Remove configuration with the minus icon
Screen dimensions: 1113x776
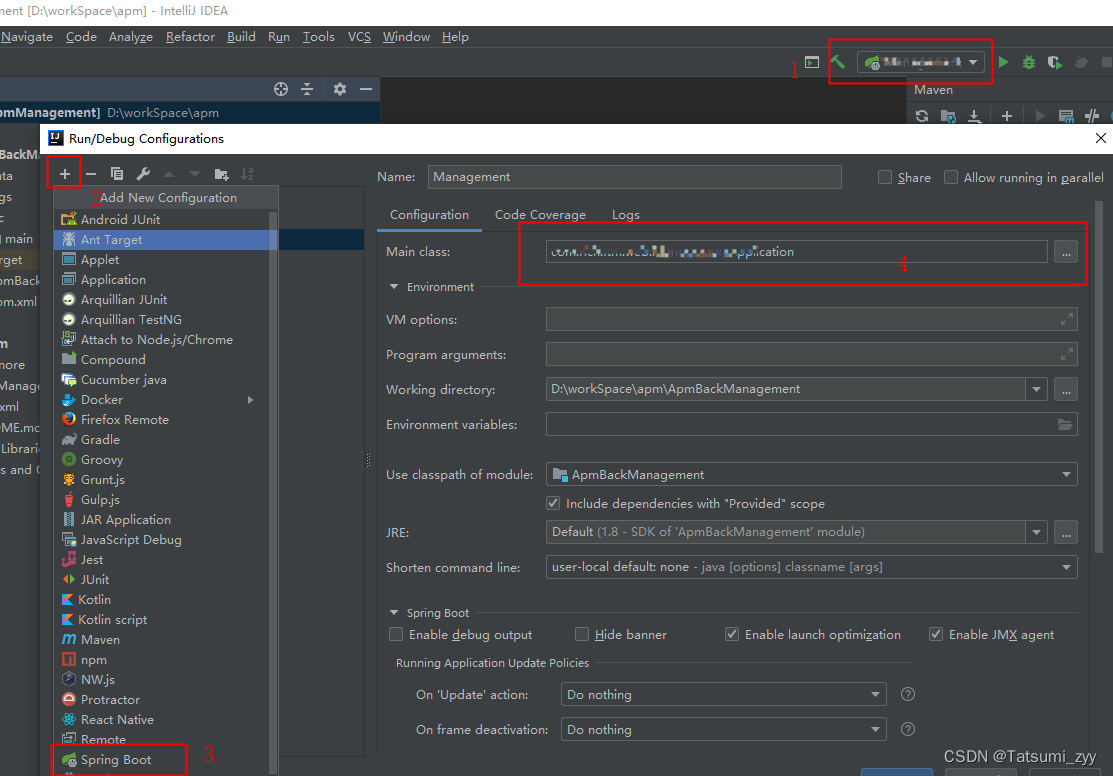(91, 174)
